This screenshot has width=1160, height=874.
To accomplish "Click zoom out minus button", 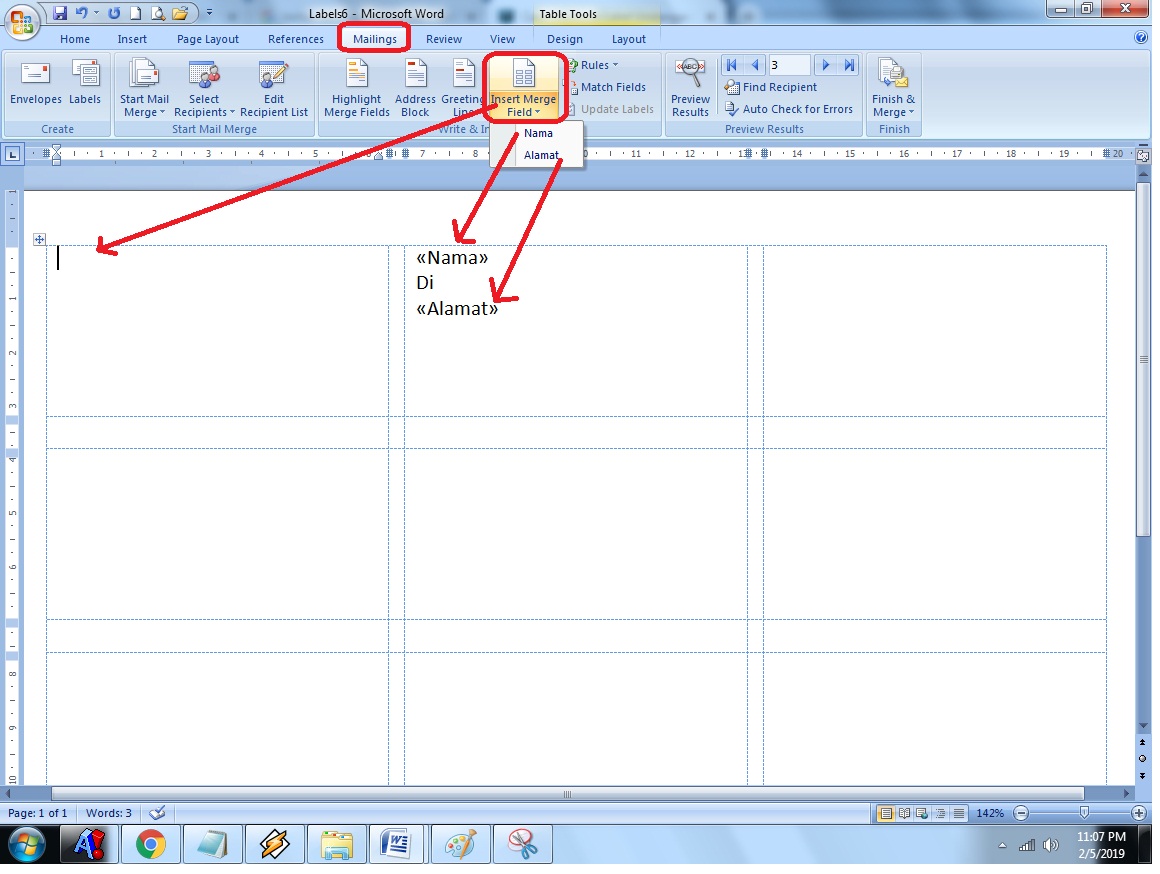I will coord(1021,813).
